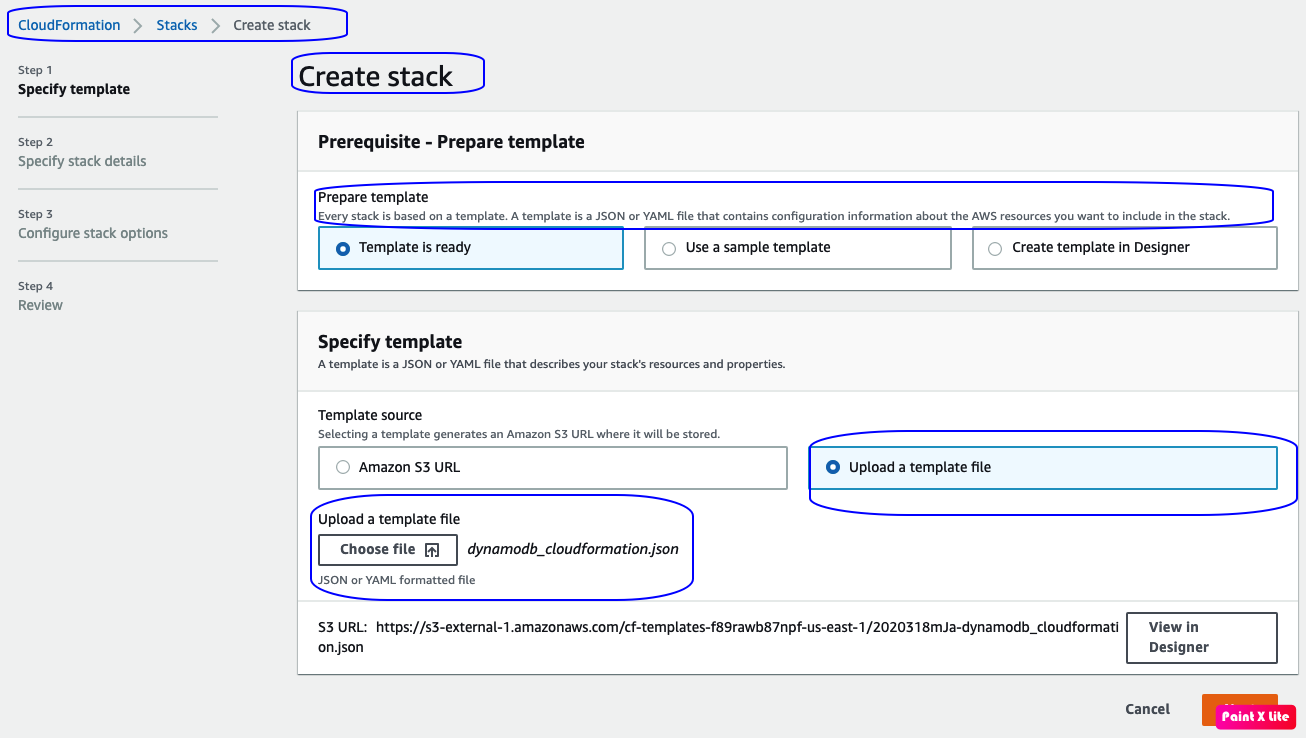Go to Step 2 'Specify stack details'
Screen dimensions: 1306x738
pyautogui.click(x=82, y=161)
